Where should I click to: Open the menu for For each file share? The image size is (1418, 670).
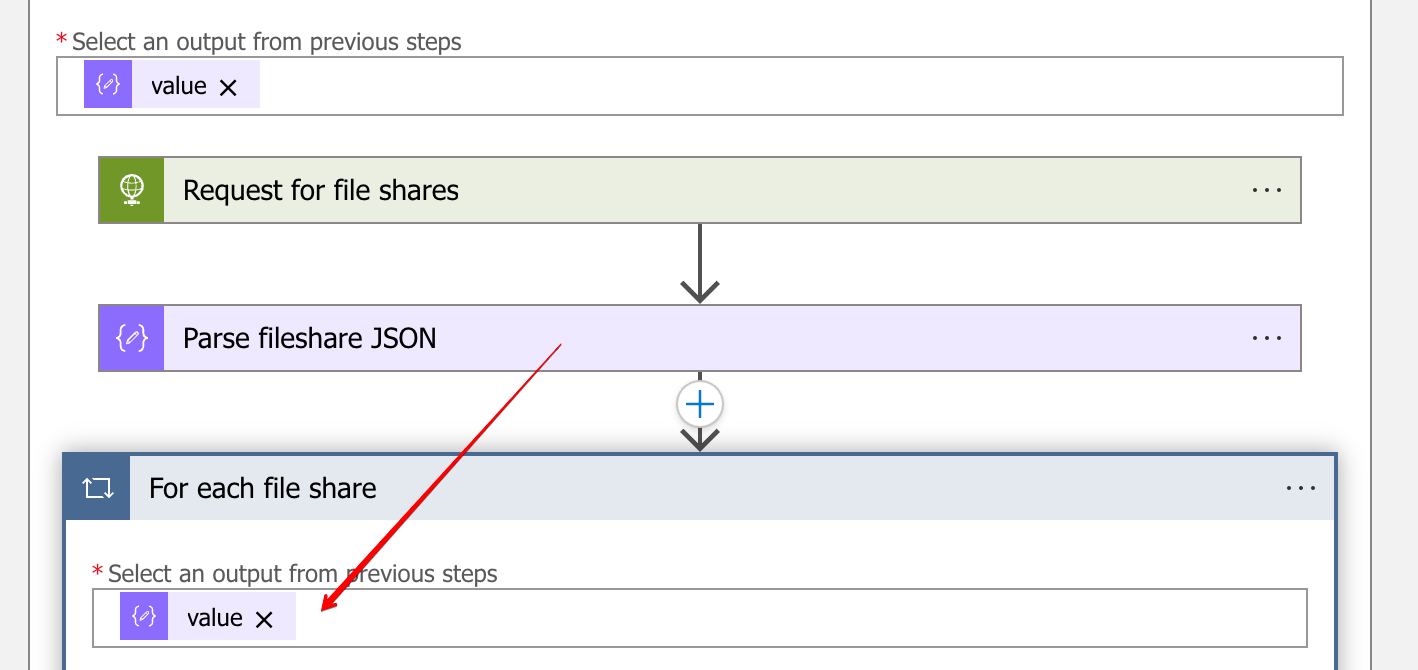(1301, 488)
